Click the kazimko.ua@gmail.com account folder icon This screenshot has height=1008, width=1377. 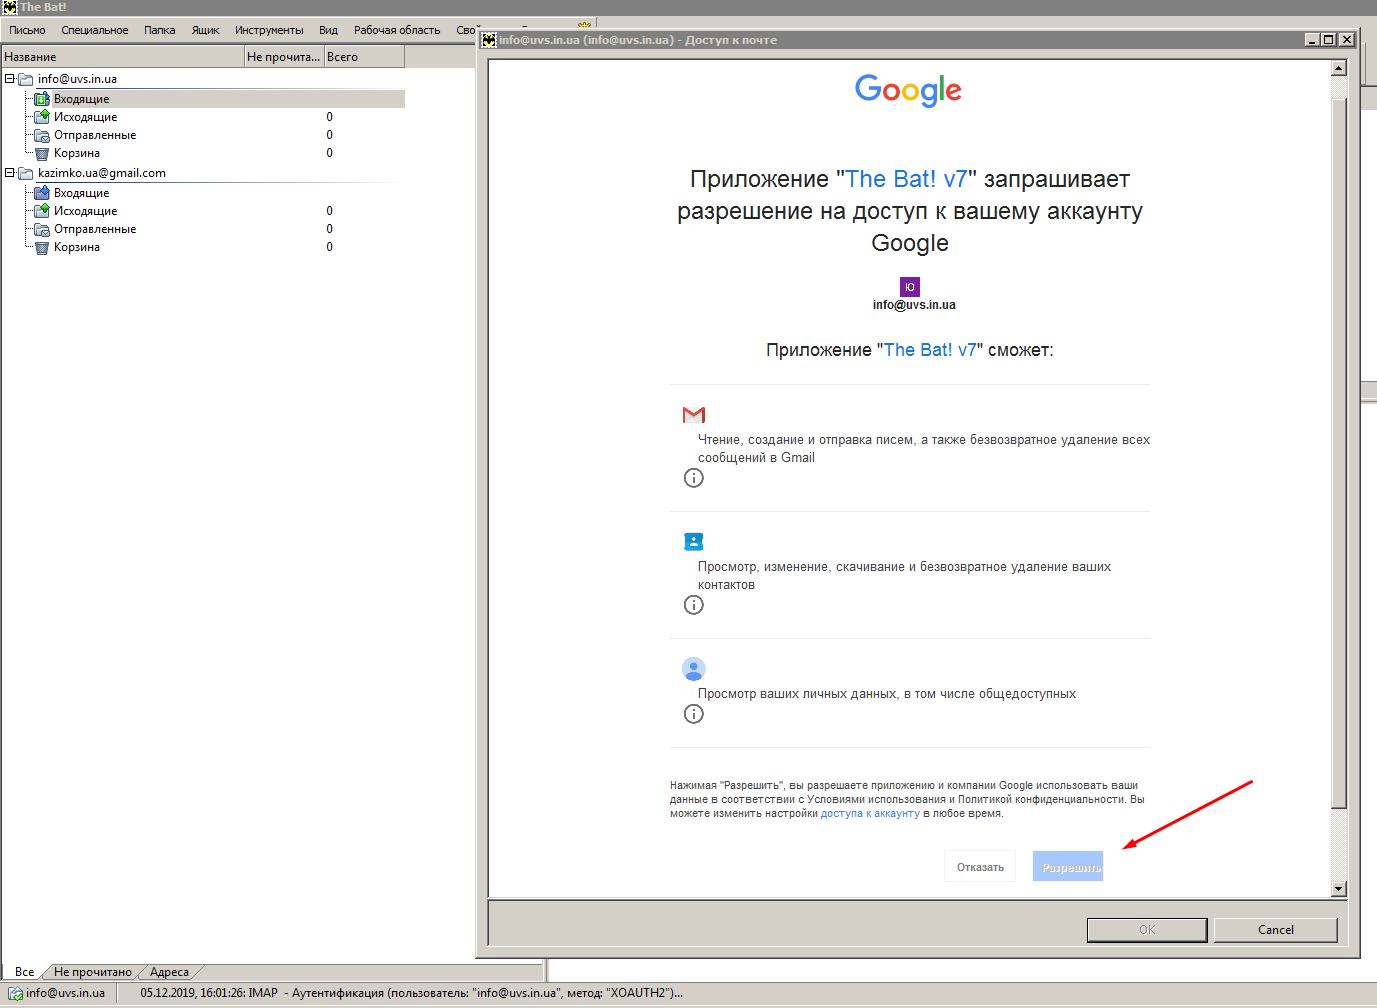coord(26,173)
